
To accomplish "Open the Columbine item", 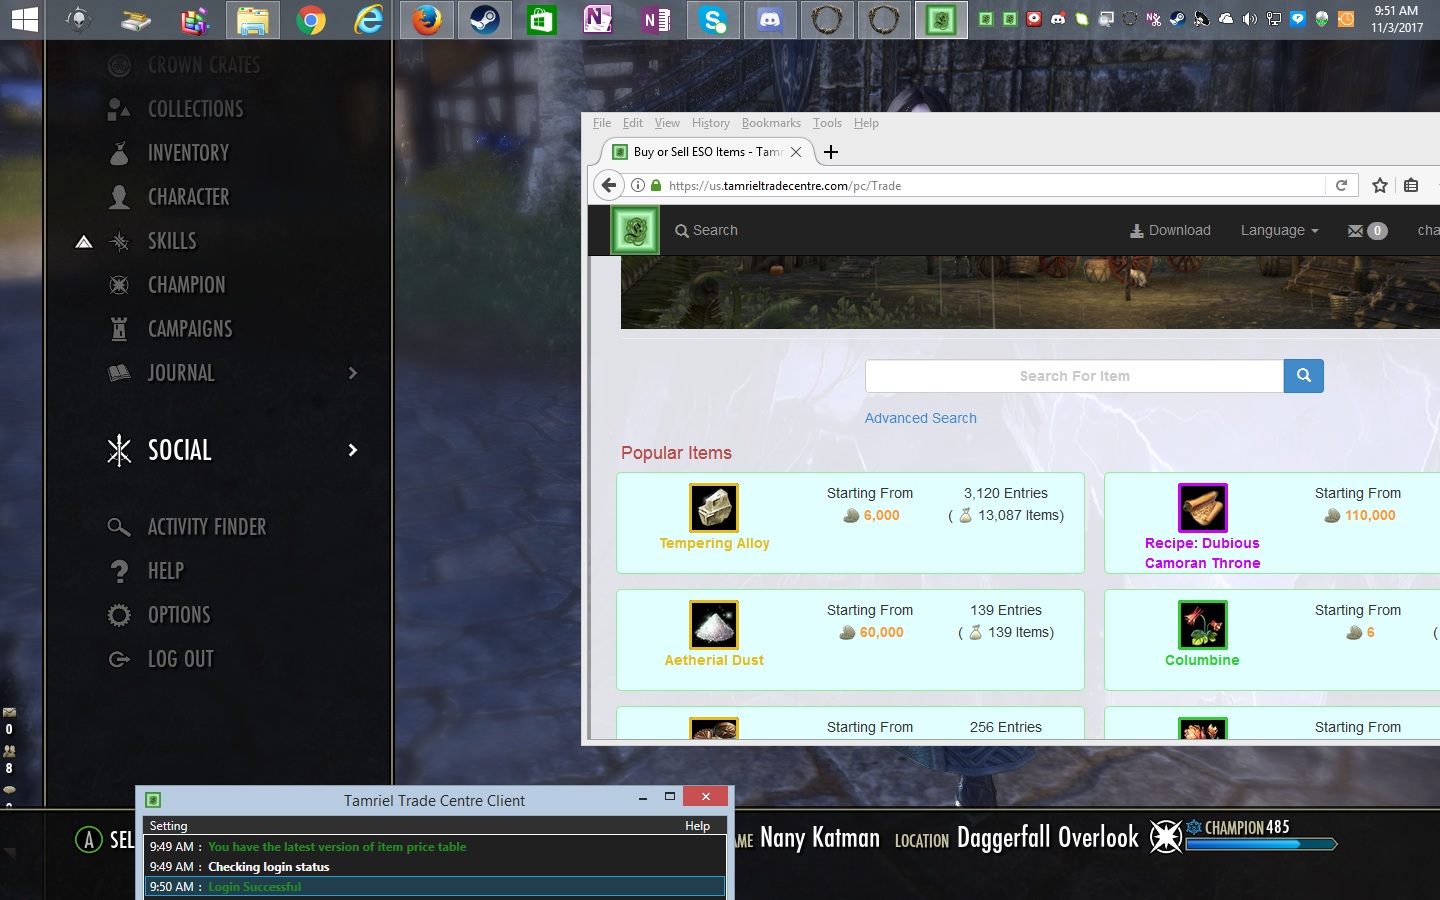I will 1202,660.
